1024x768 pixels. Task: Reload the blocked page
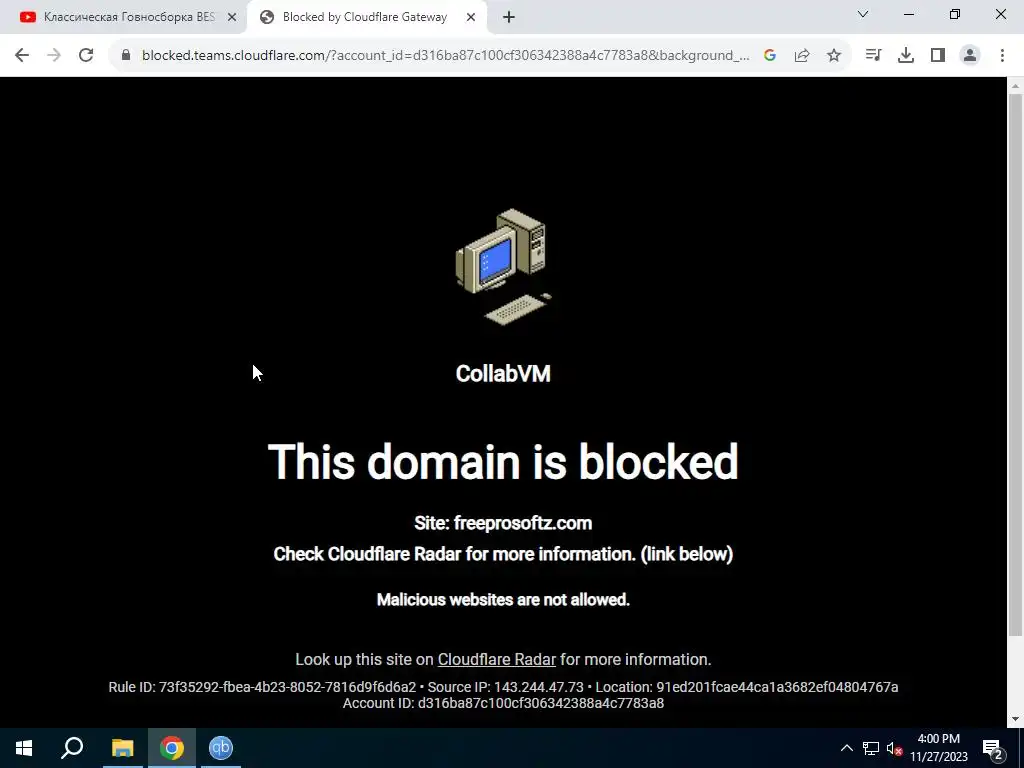pos(86,55)
